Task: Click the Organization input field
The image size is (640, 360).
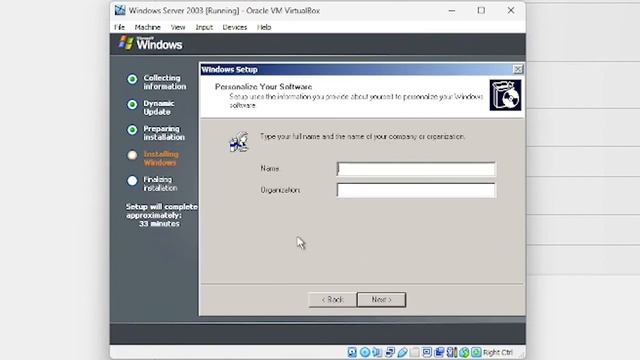Action: tap(416, 191)
